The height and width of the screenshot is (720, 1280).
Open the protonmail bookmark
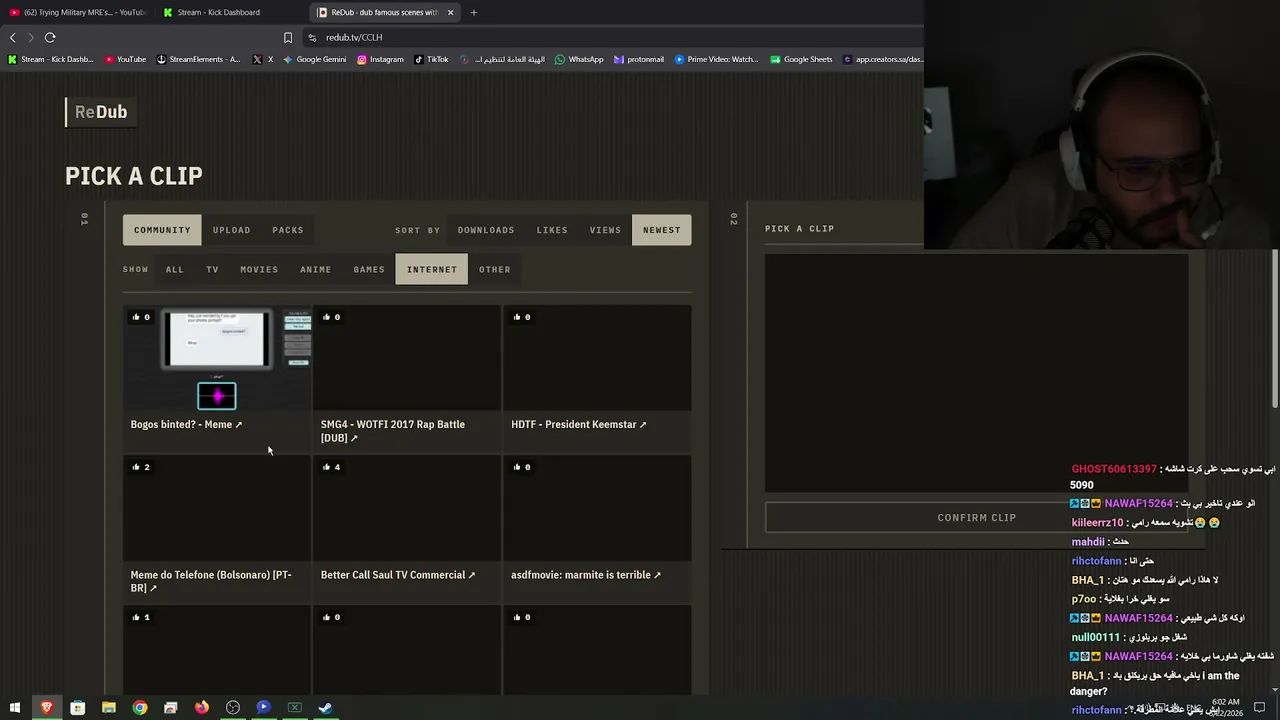639,59
